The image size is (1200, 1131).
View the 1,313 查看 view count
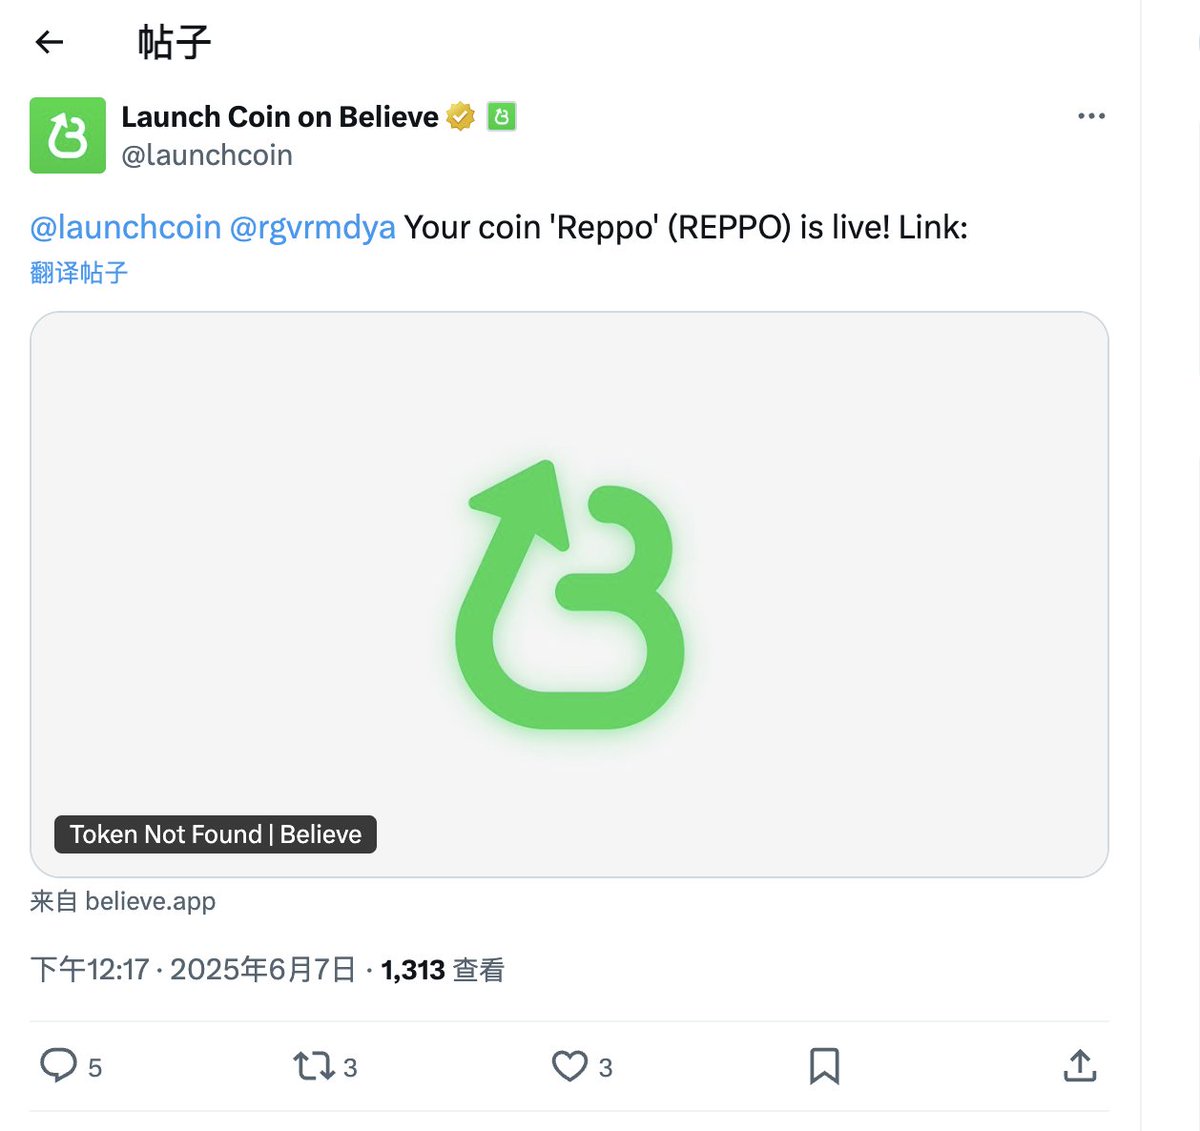(443, 969)
